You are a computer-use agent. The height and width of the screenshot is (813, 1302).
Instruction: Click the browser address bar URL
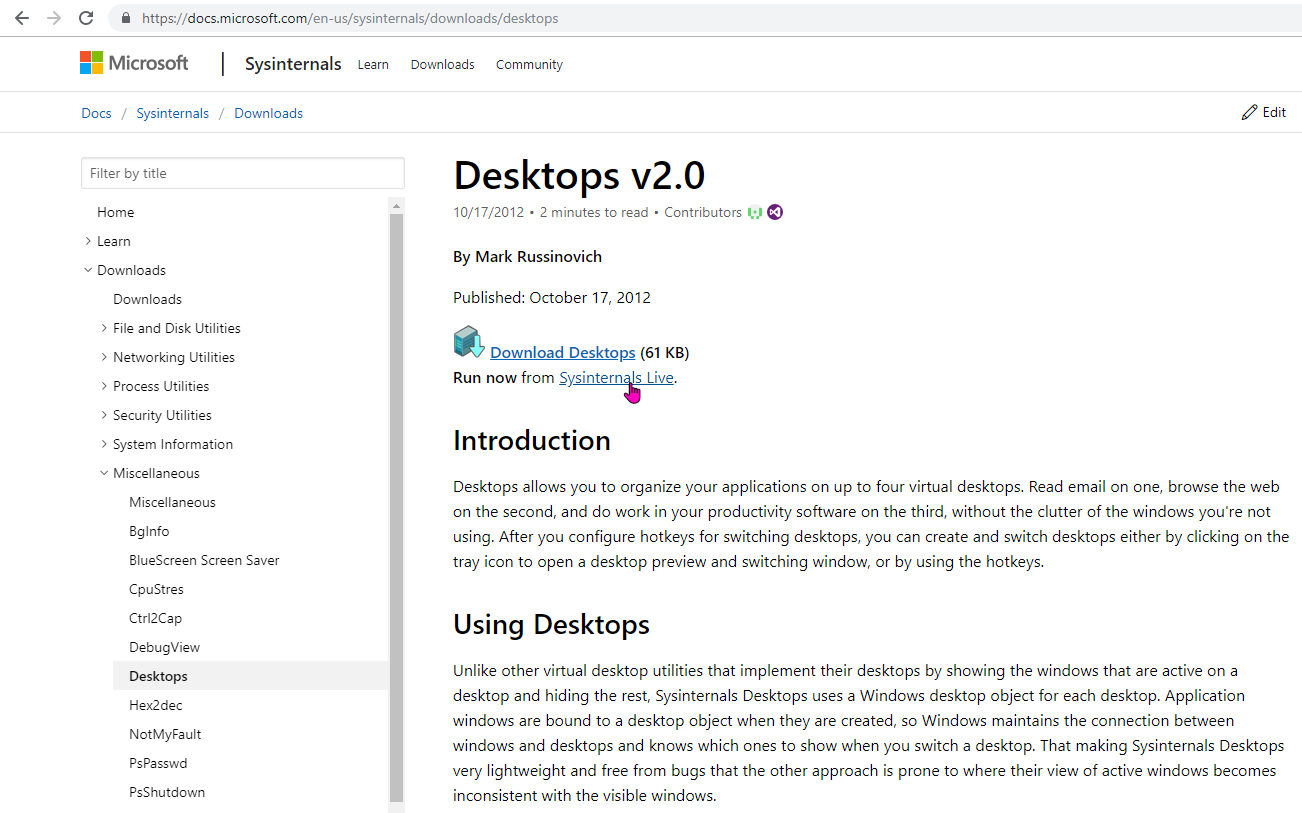tap(350, 18)
